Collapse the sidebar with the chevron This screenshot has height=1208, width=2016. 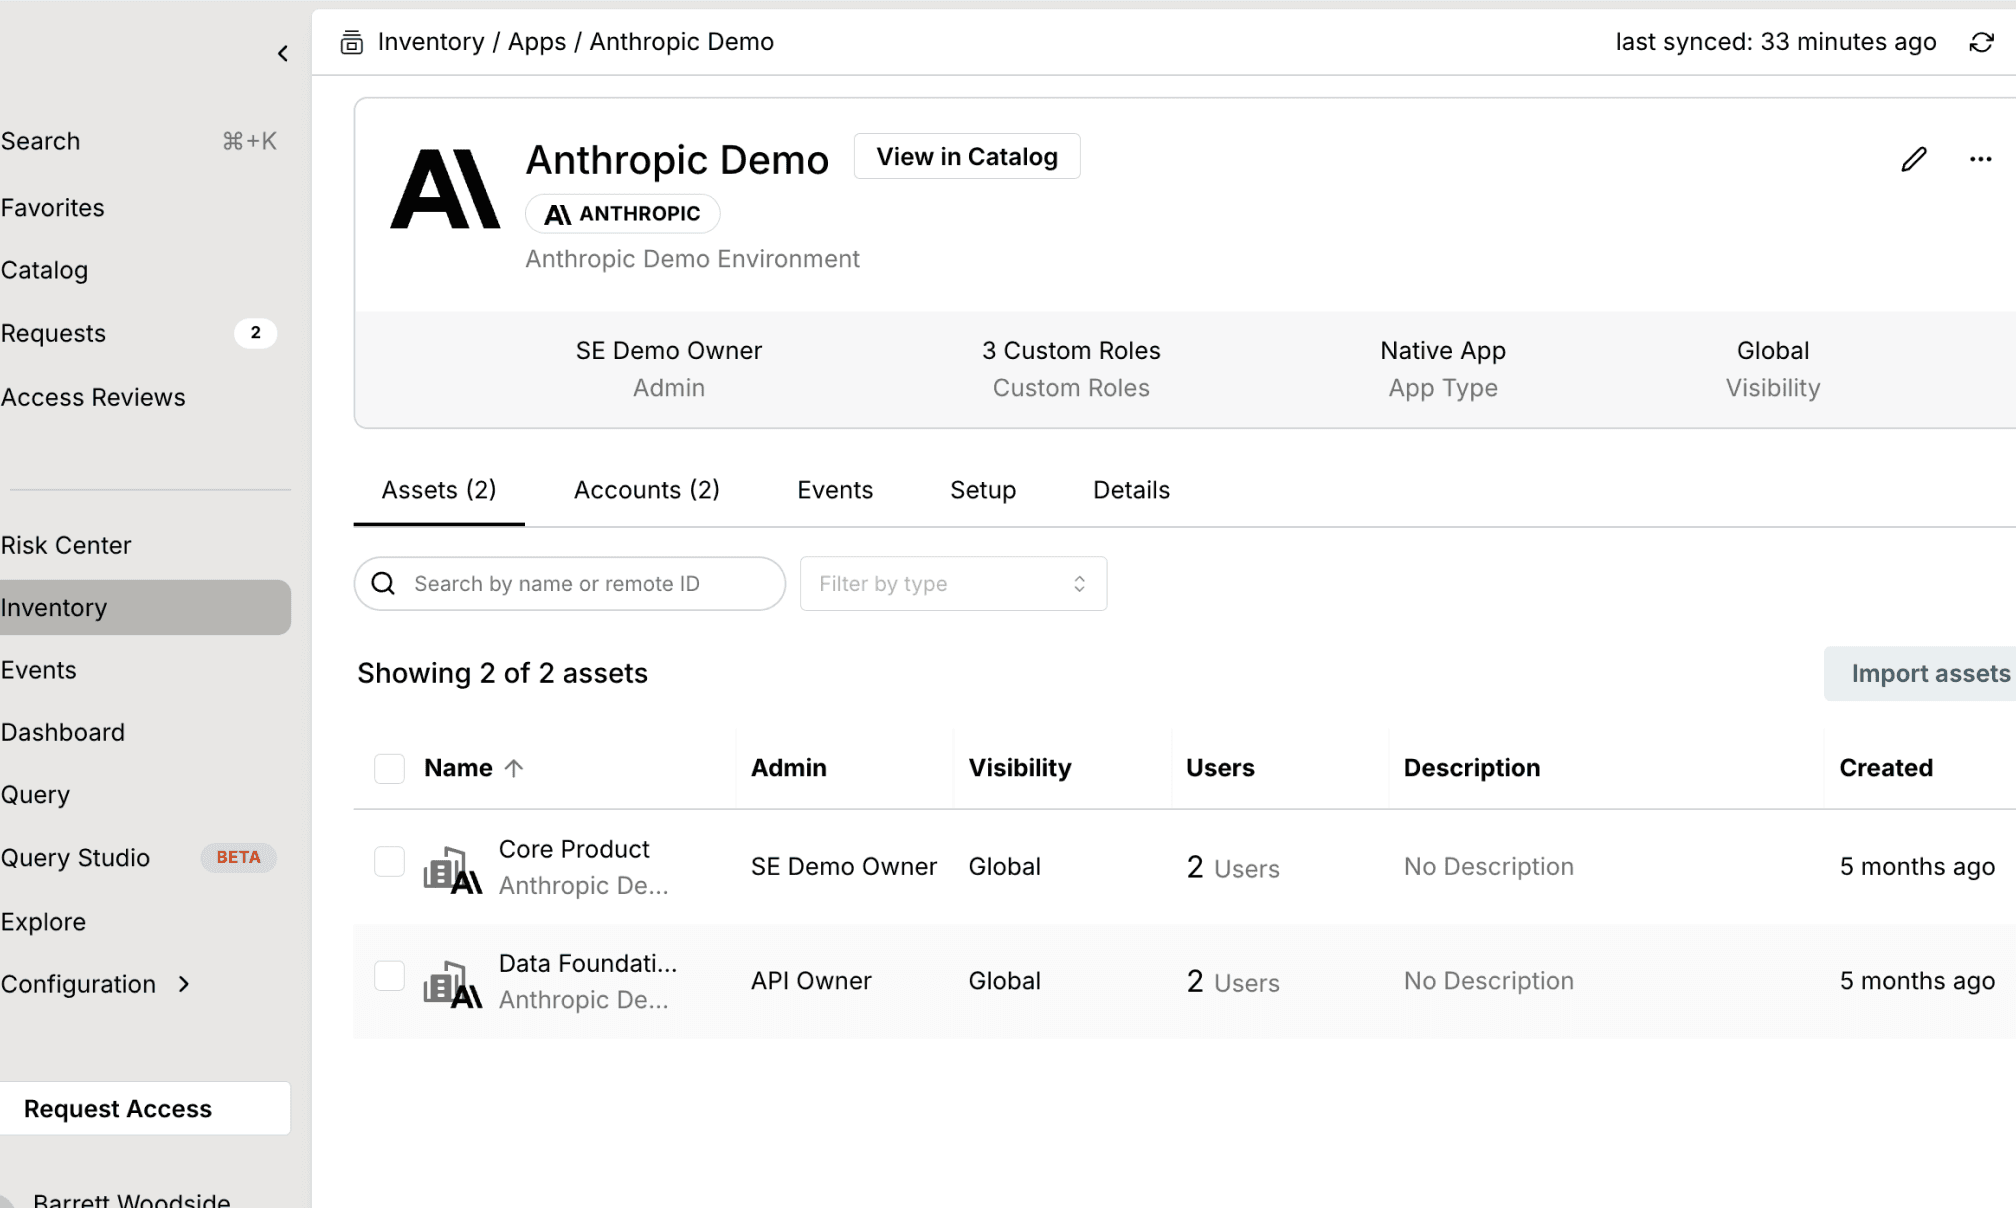coord(282,54)
